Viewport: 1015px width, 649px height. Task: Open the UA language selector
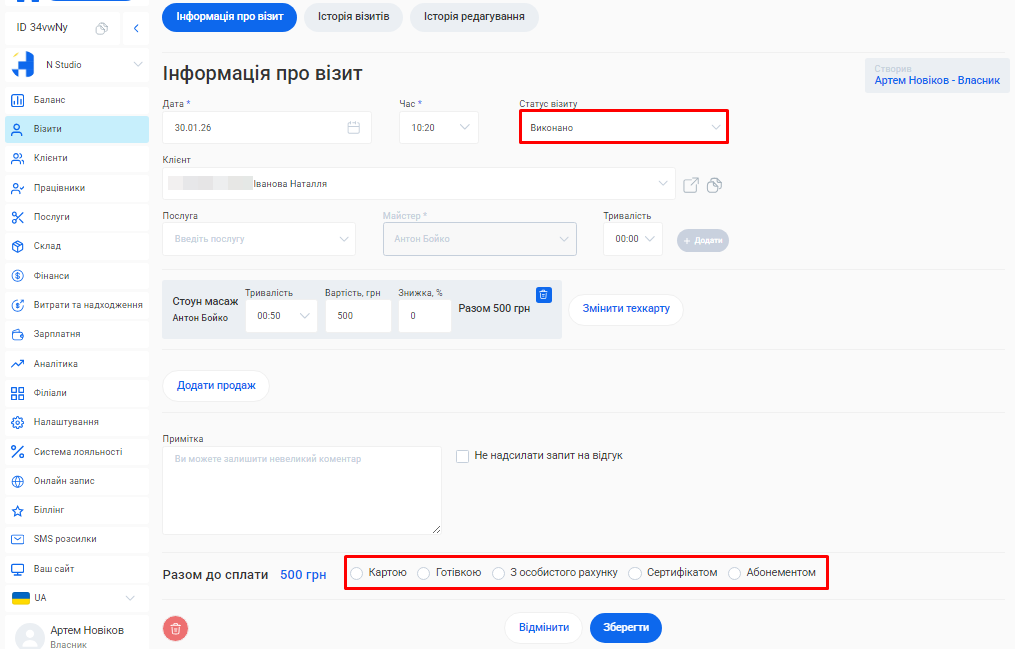74,598
